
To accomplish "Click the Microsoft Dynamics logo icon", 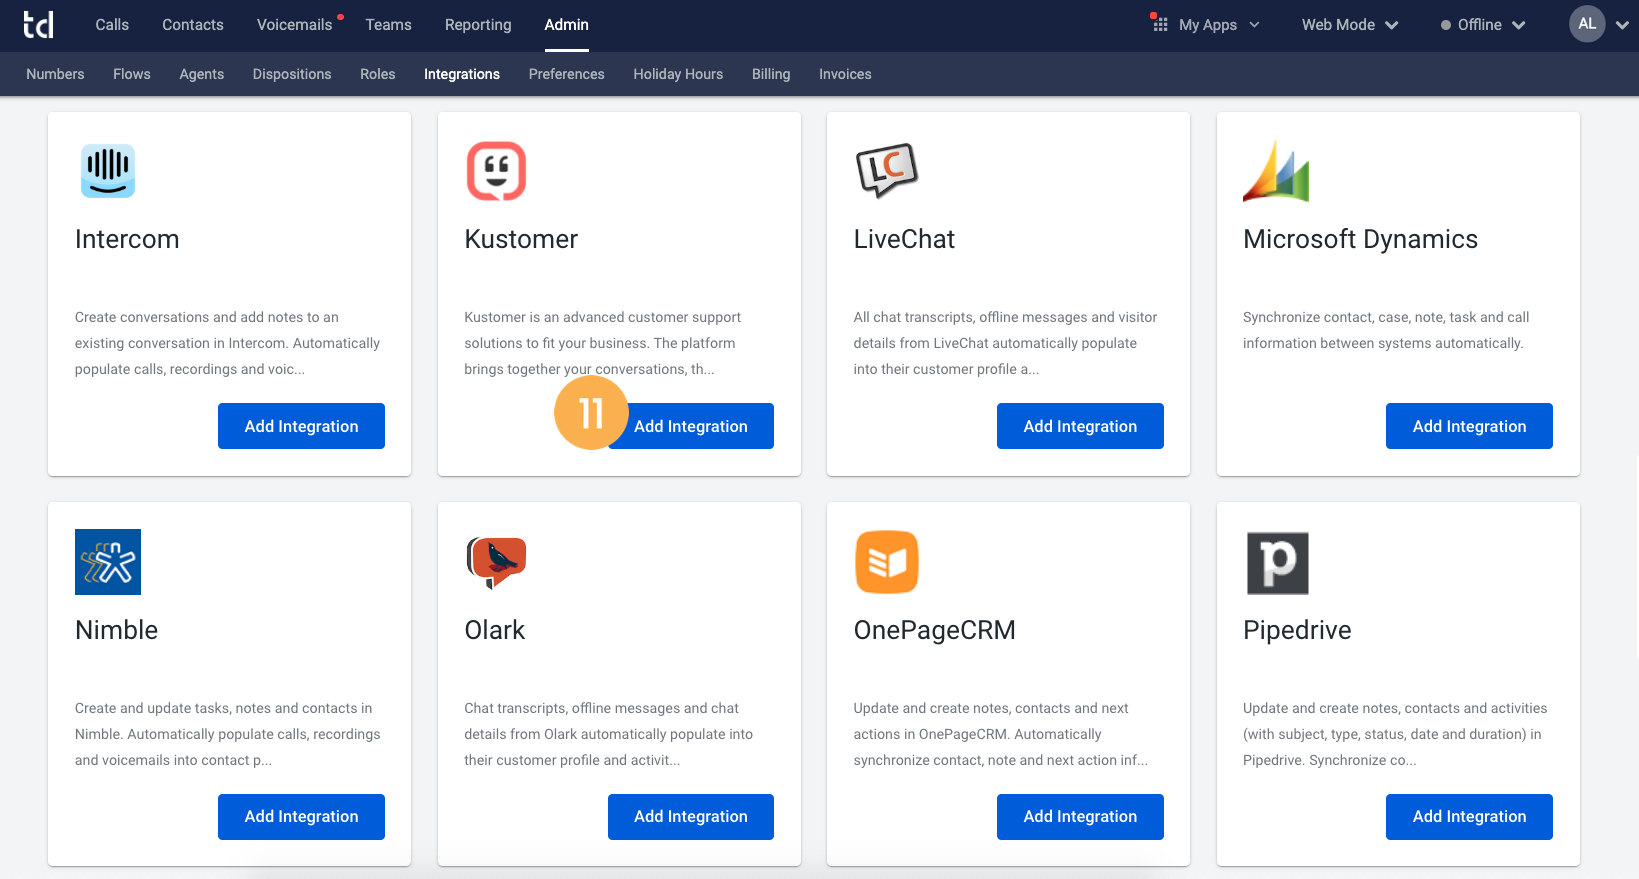I will [1275, 172].
